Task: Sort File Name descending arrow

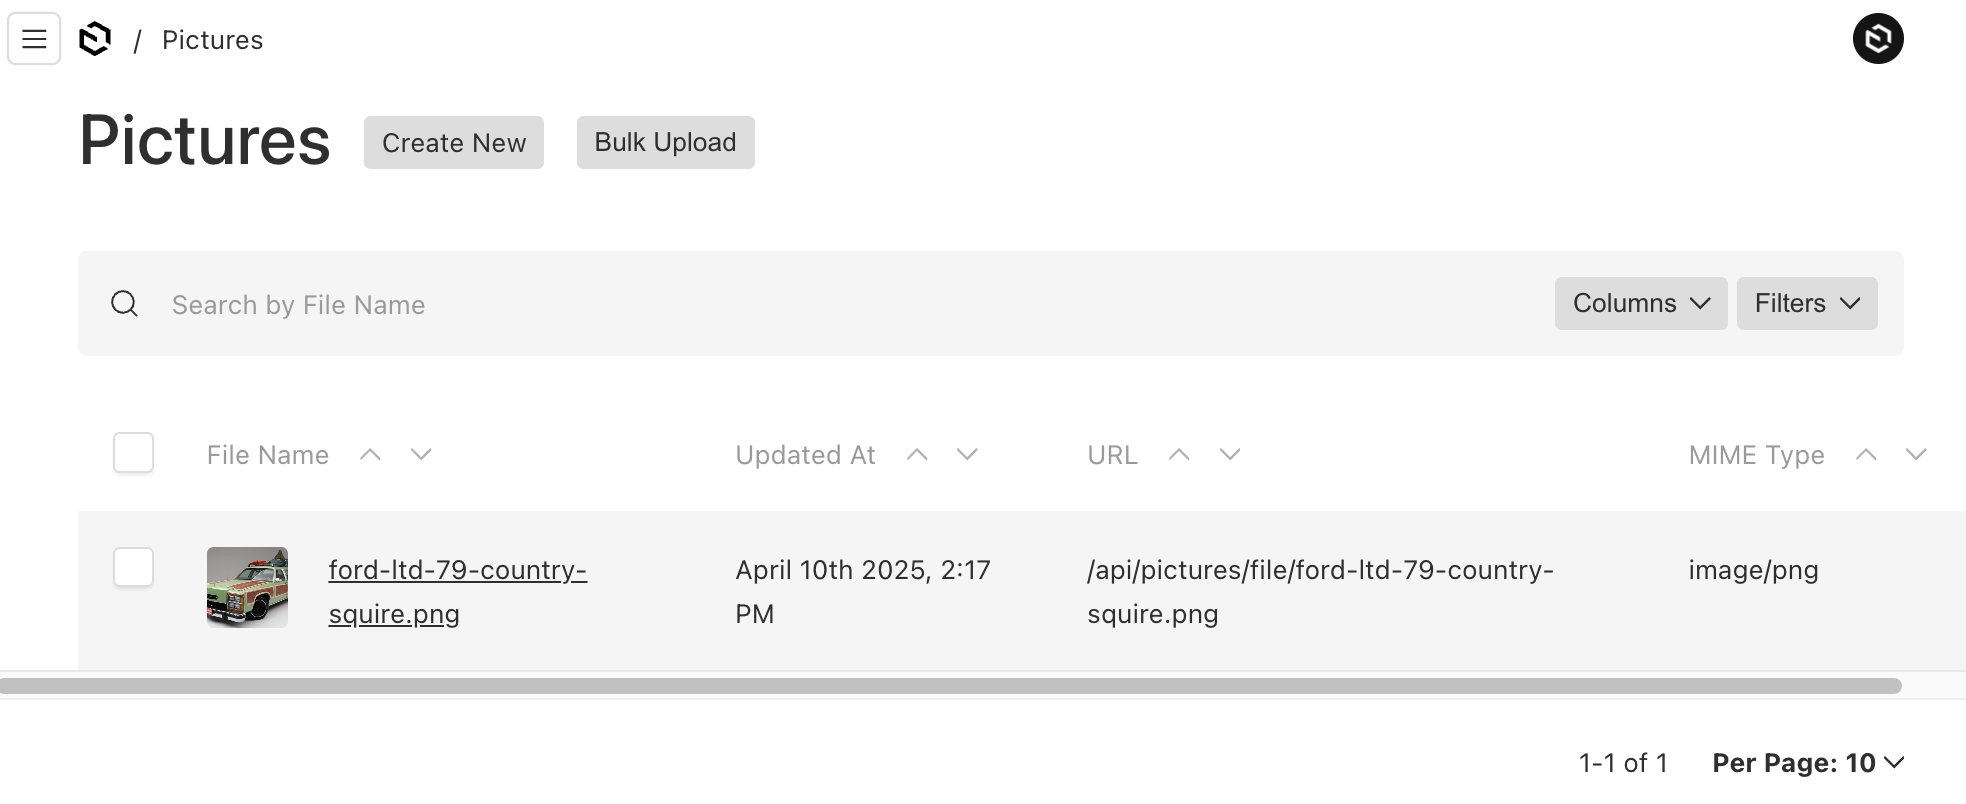Action: pos(421,455)
